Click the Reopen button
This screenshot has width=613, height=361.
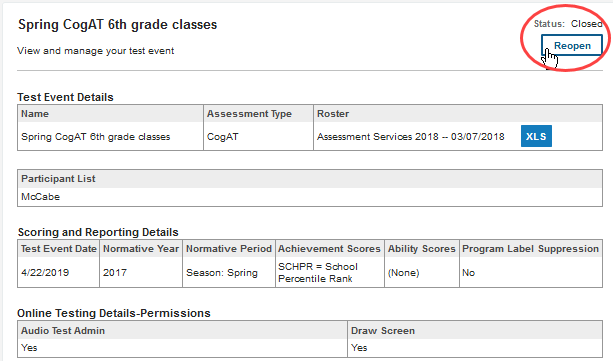[x=572, y=45]
